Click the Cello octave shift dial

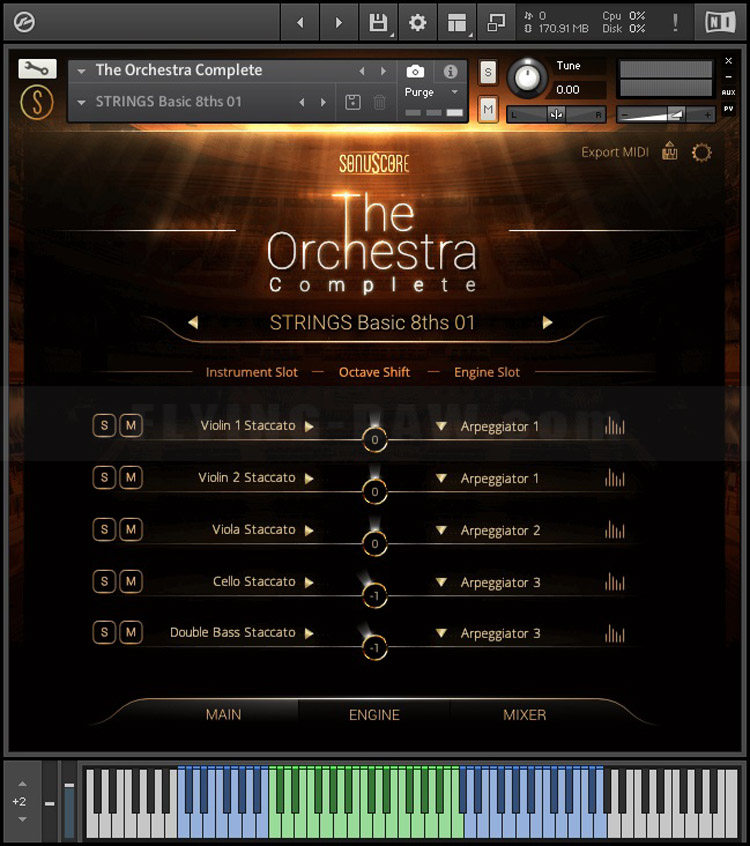coord(374,596)
